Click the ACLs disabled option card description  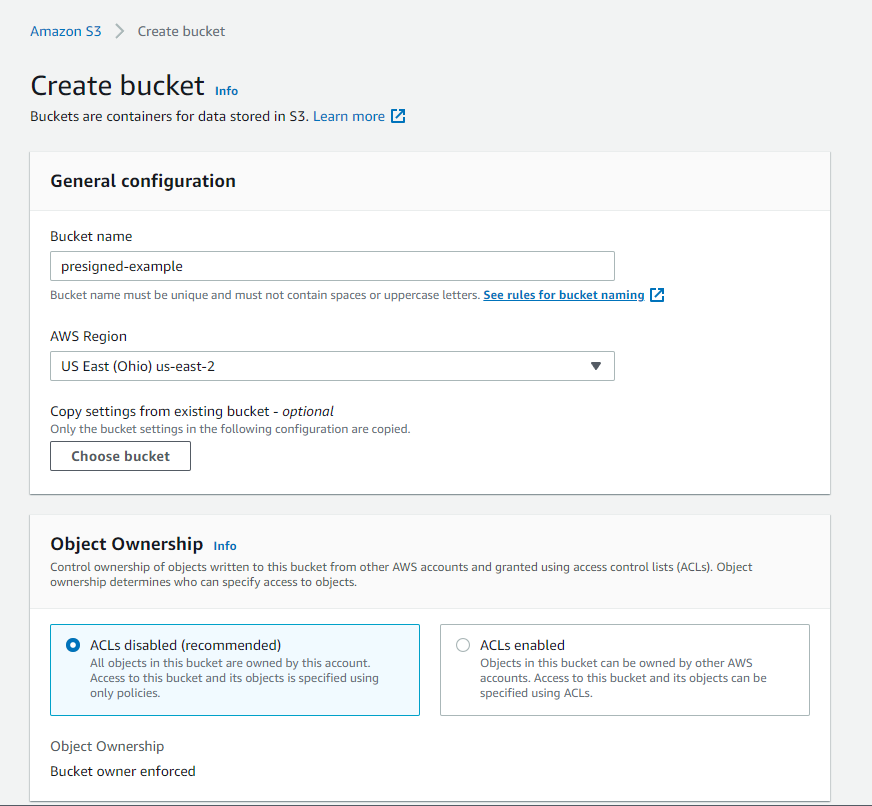tap(234, 678)
